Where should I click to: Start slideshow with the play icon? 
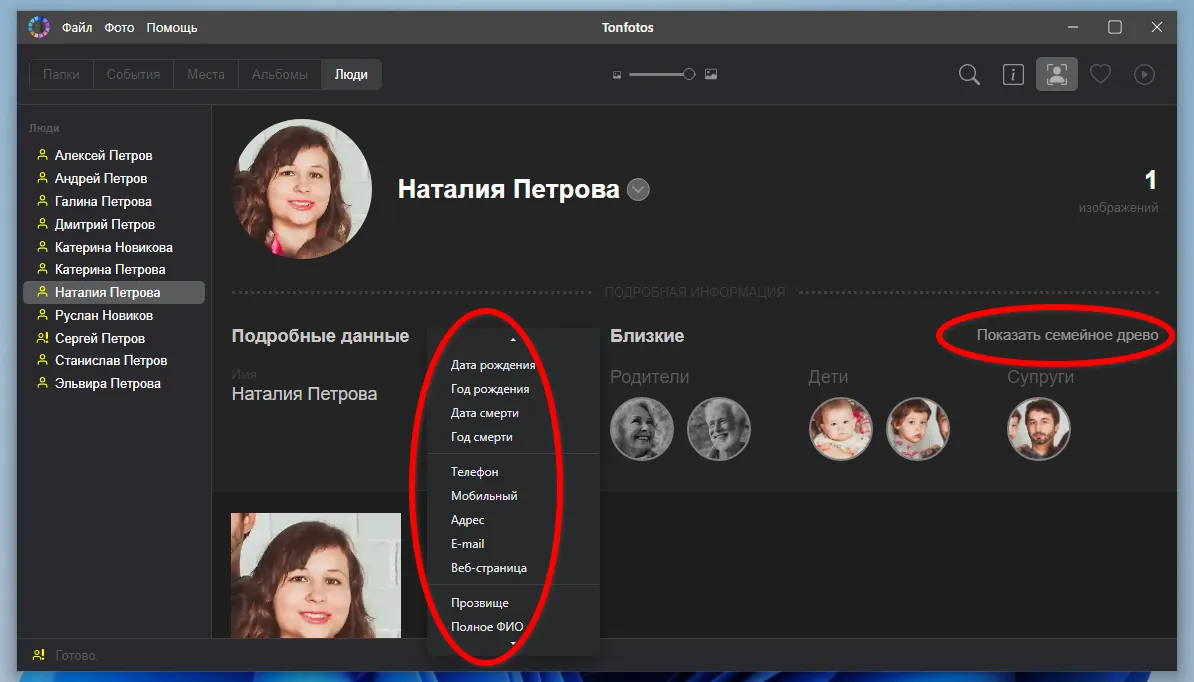(x=1143, y=74)
